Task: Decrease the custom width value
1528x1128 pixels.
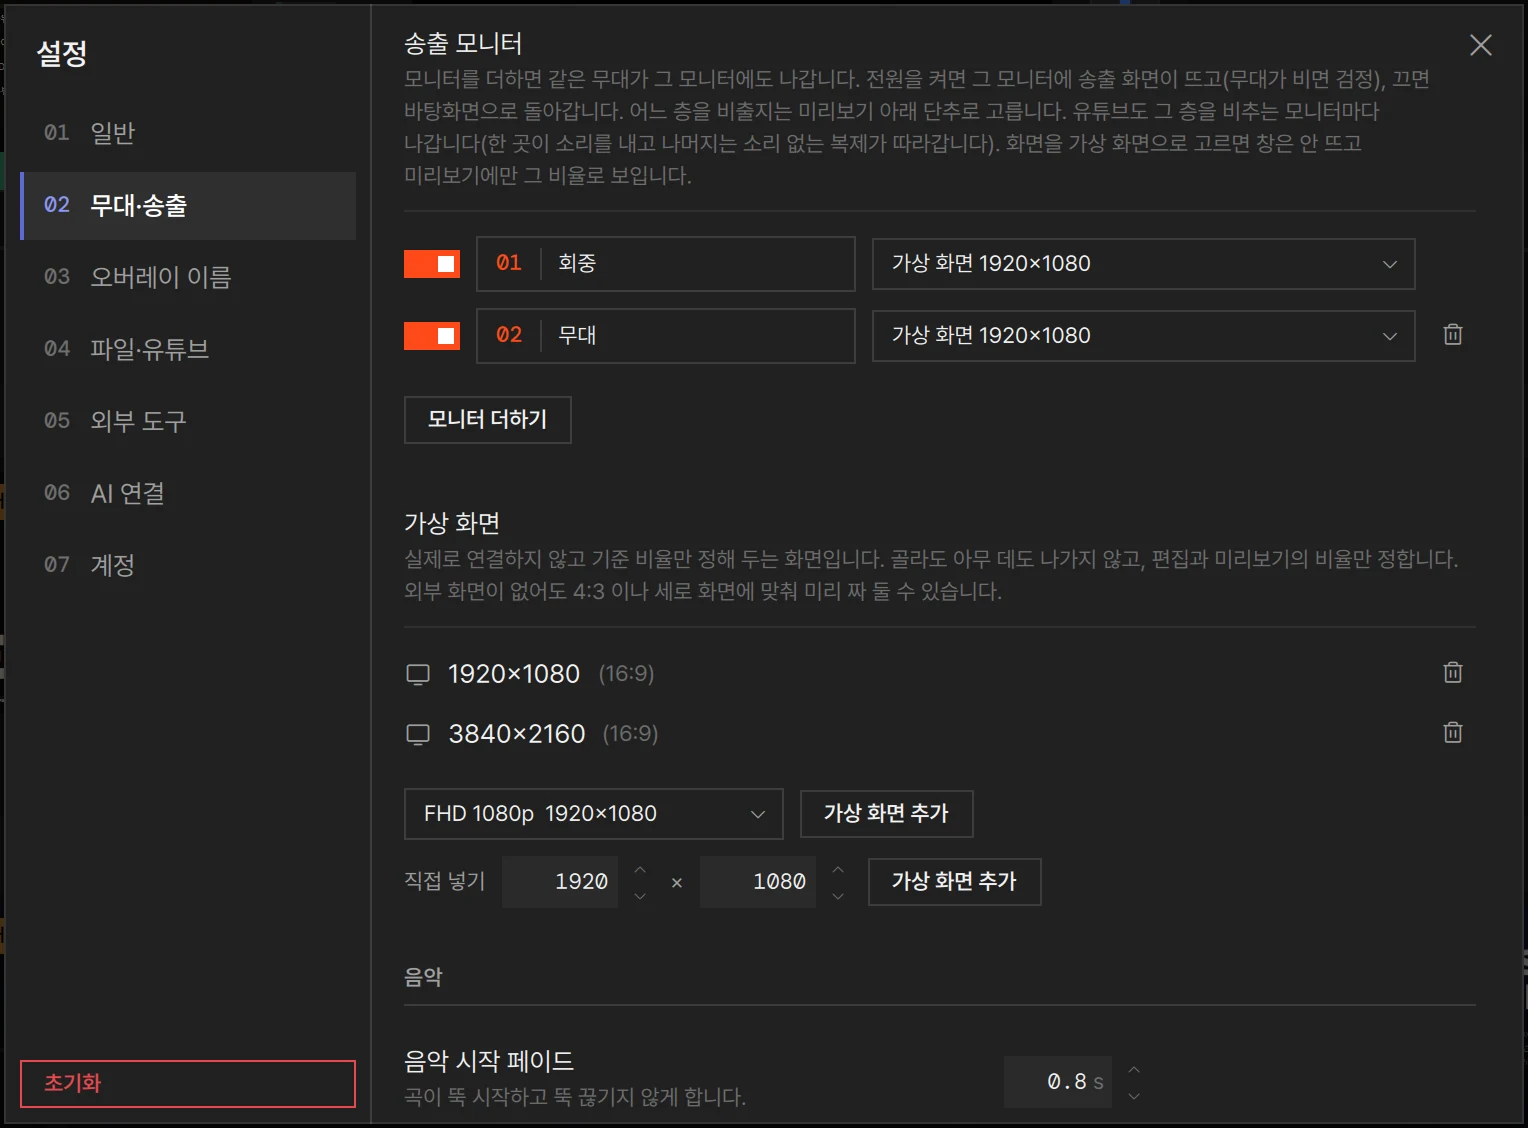Action: [x=640, y=896]
